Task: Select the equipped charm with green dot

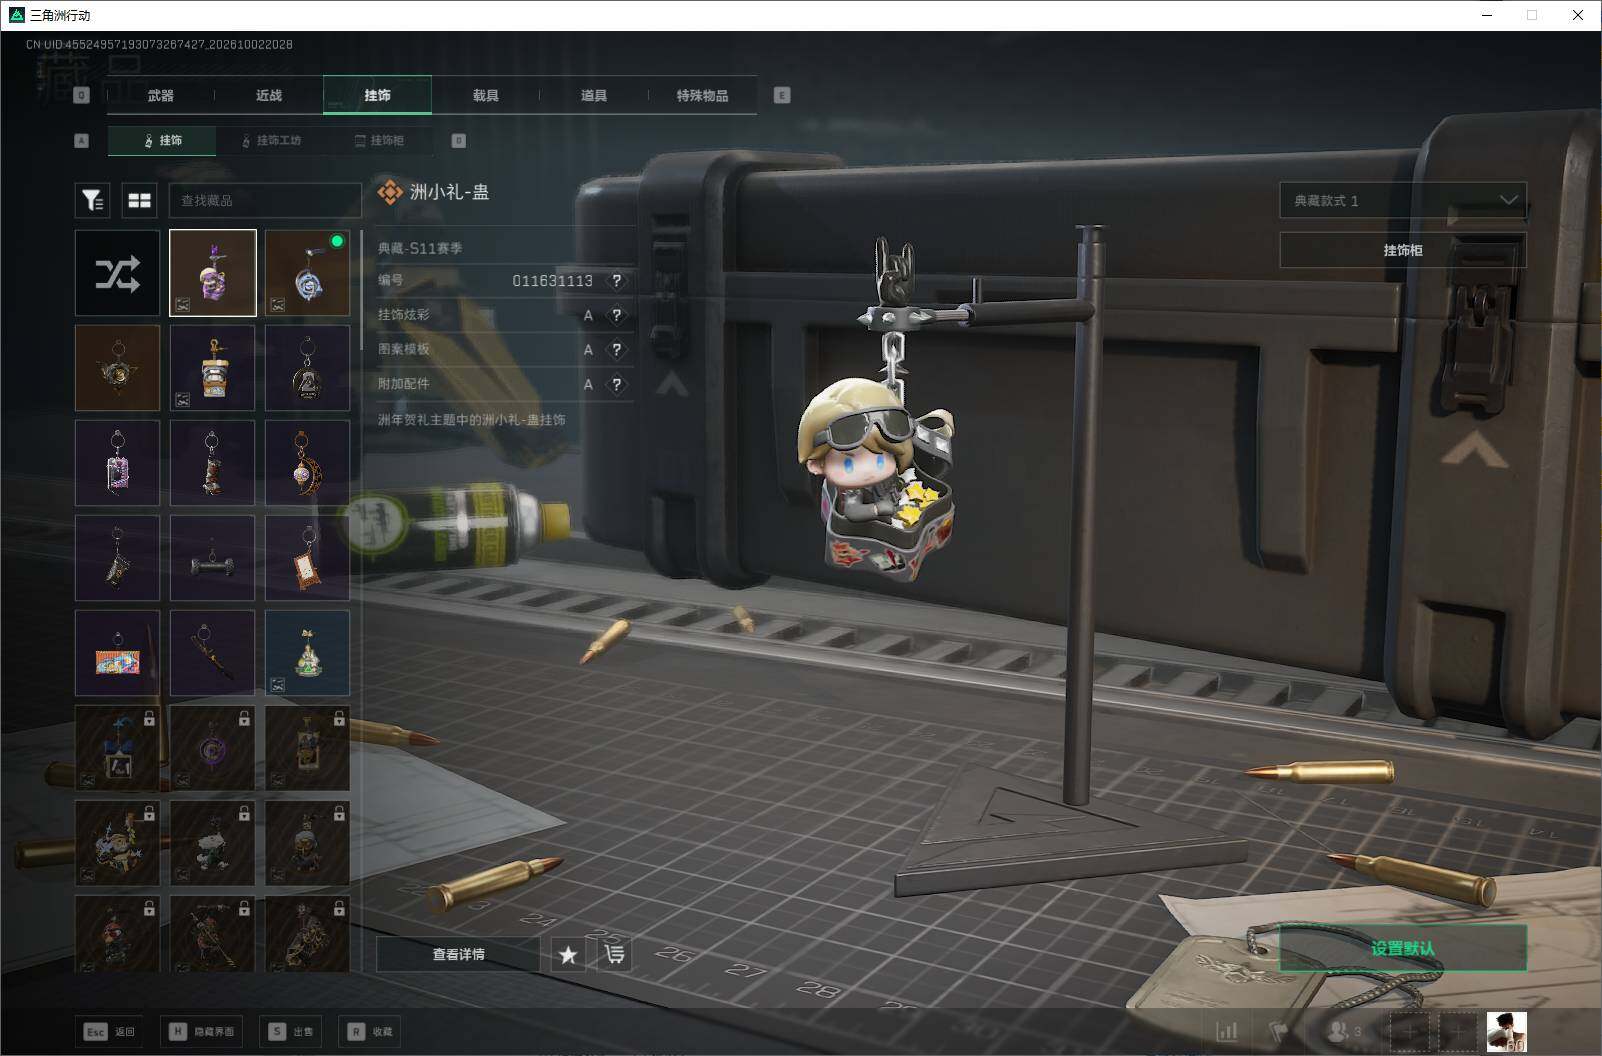Action: [307, 273]
